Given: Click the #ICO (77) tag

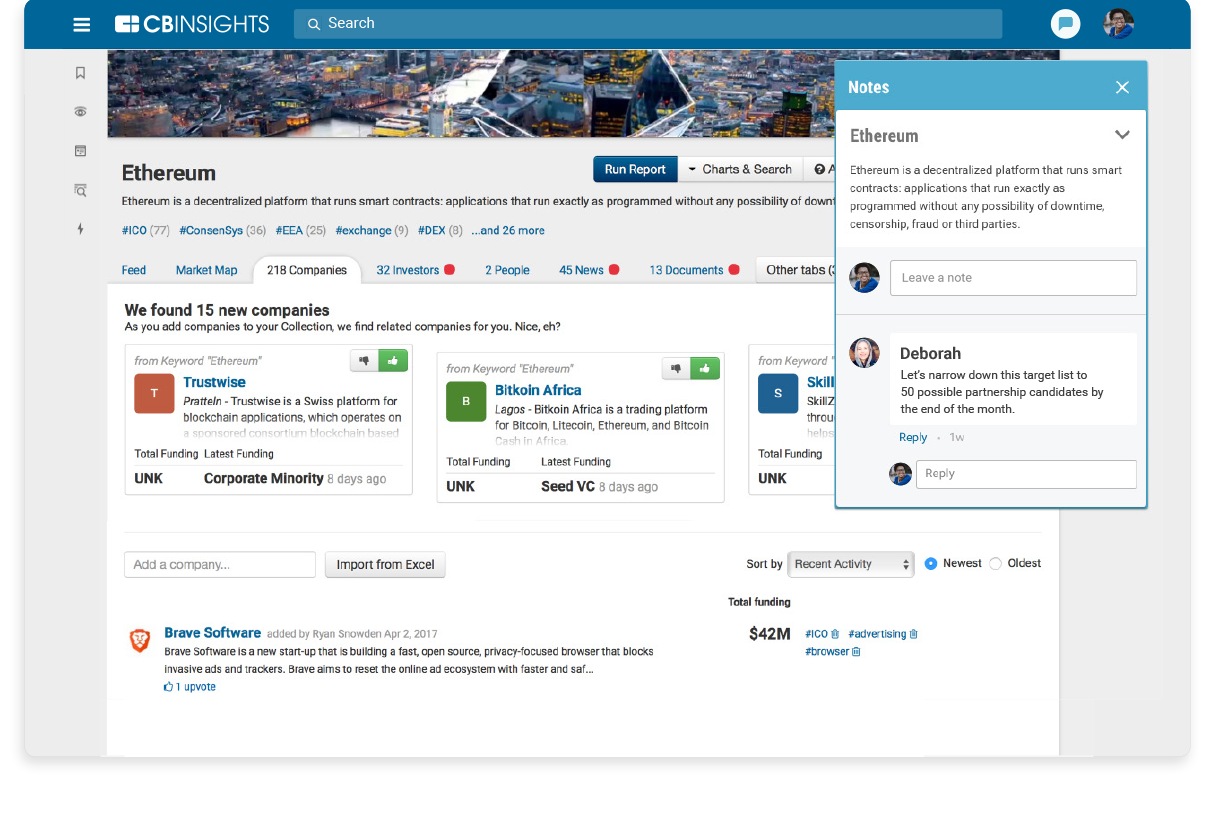Looking at the screenshot, I should click(x=146, y=230).
